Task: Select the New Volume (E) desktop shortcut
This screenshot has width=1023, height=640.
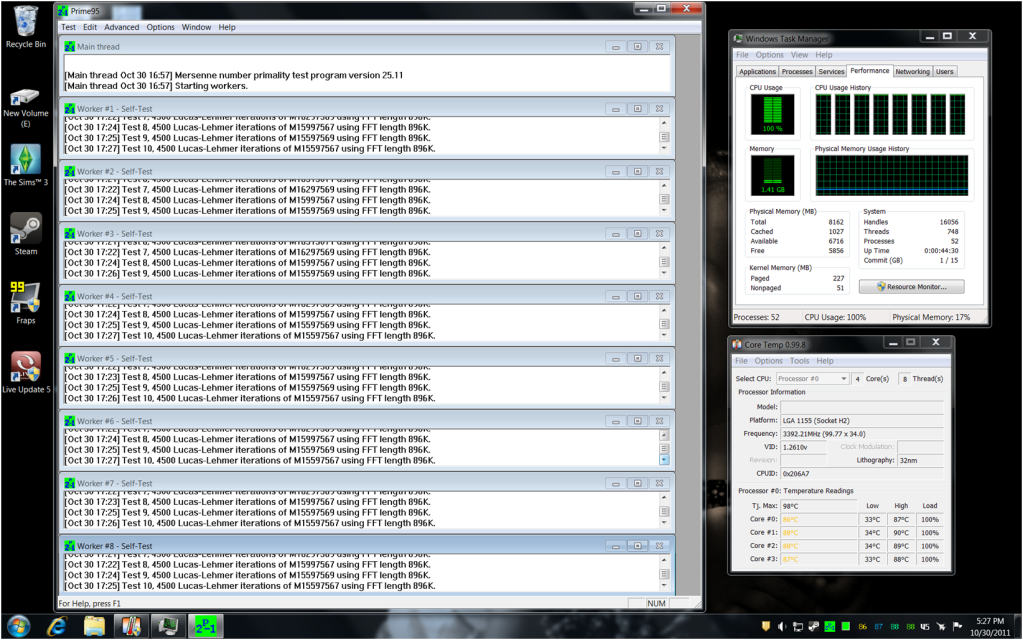Action: (x=25, y=108)
